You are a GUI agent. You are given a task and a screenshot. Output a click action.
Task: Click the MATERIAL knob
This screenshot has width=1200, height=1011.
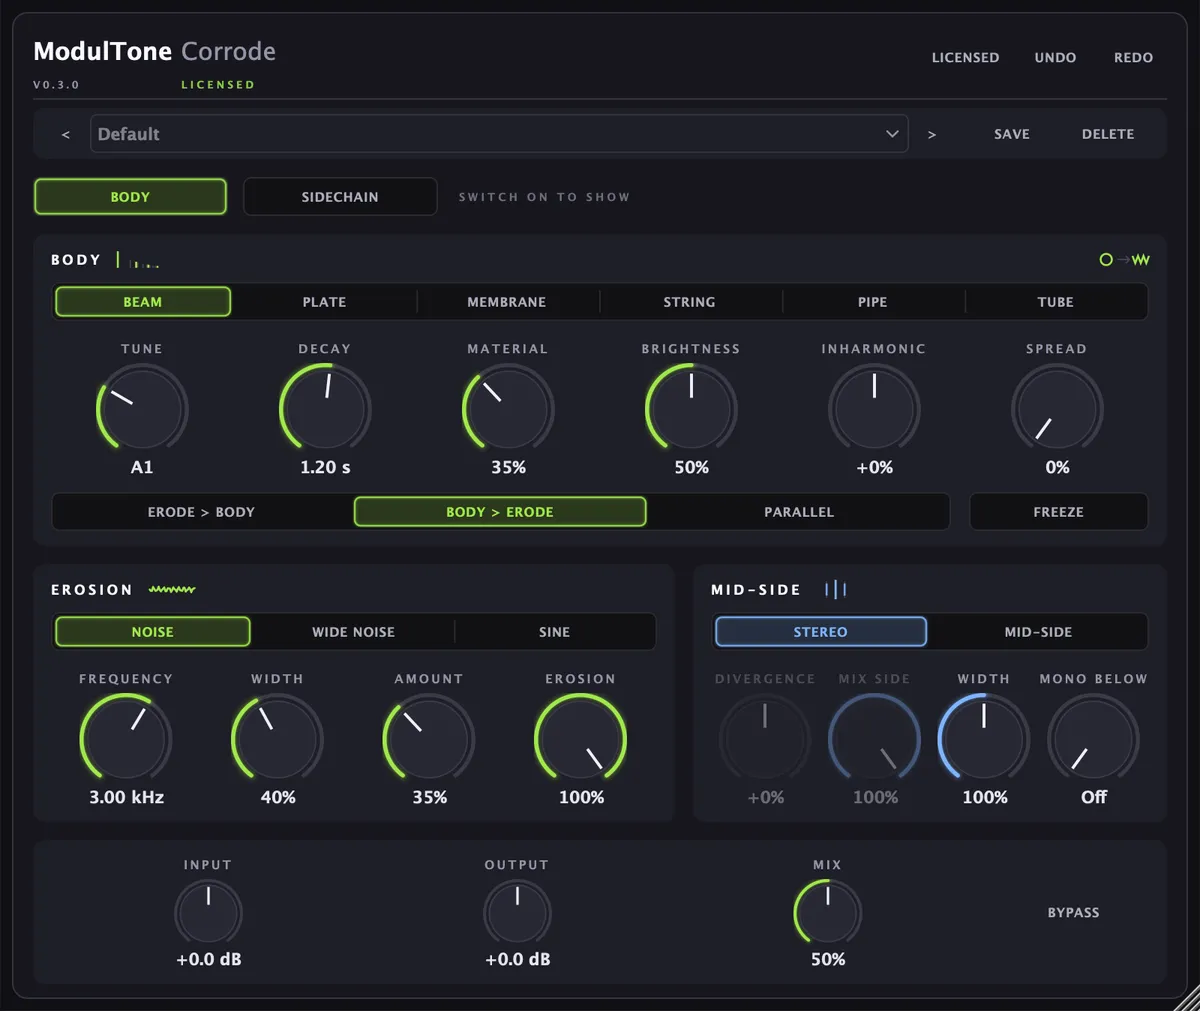(508, 408)
